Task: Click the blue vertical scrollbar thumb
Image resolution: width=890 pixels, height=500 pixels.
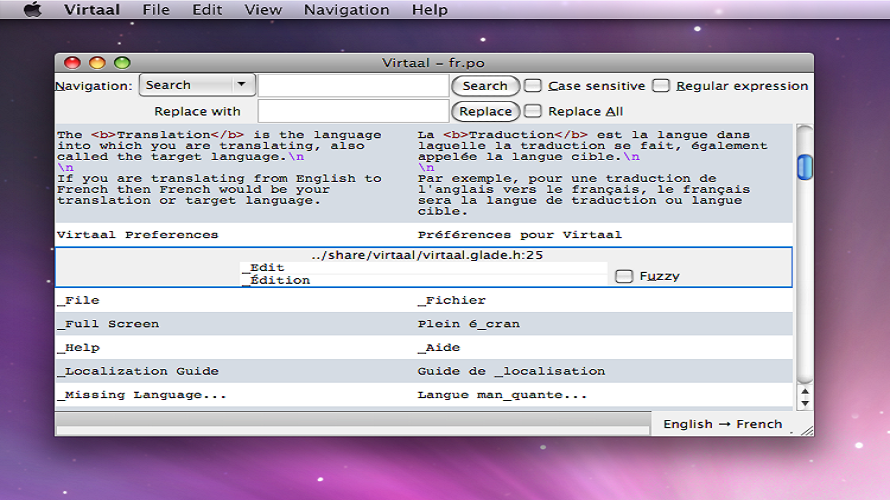Action: tap(805, 167)
